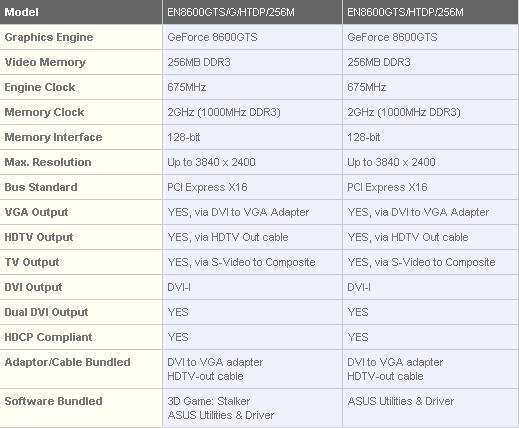Click the Bus Standard row label
This screenshot has height=428, width=519.
point(41,187)
